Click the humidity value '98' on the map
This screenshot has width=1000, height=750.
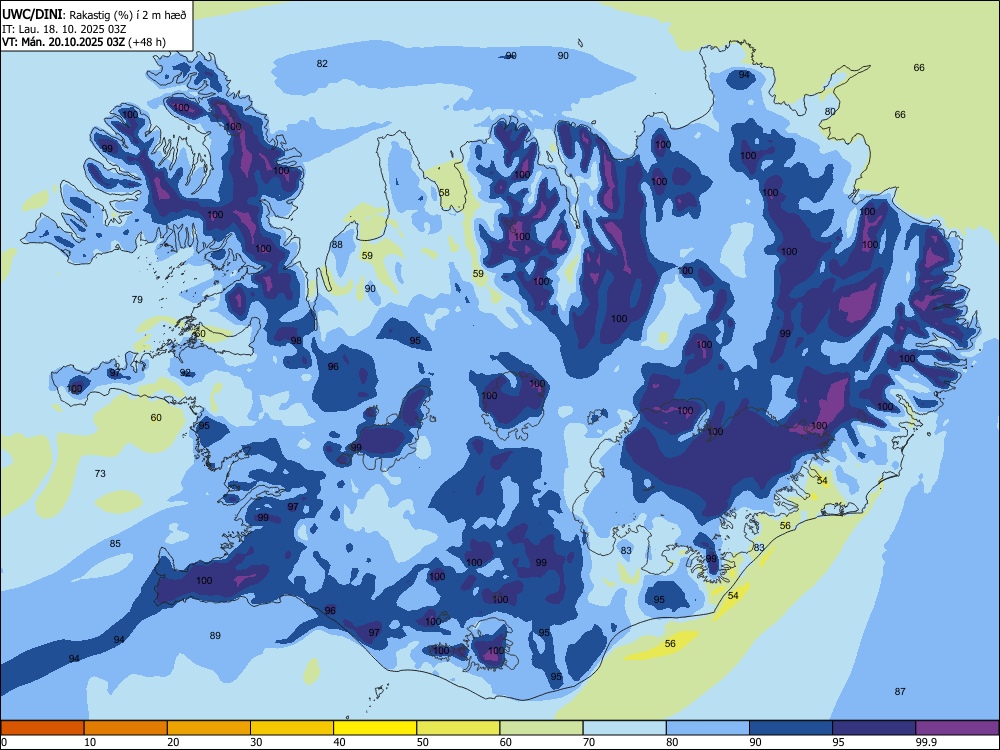(x=296, y=341)
